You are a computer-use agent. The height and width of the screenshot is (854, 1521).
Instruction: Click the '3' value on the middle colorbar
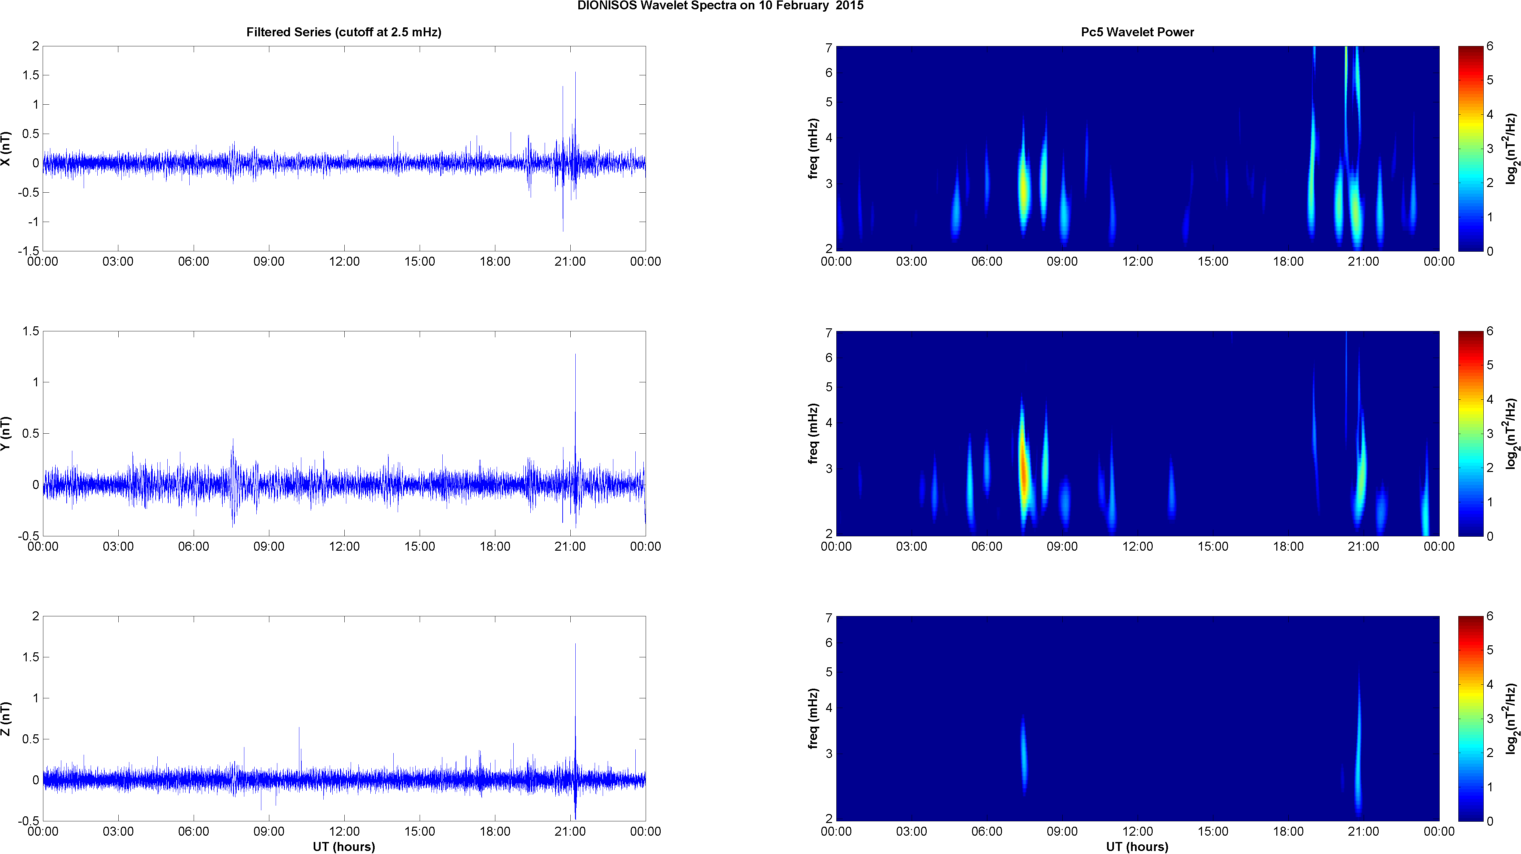click(x=1490, y=434)
